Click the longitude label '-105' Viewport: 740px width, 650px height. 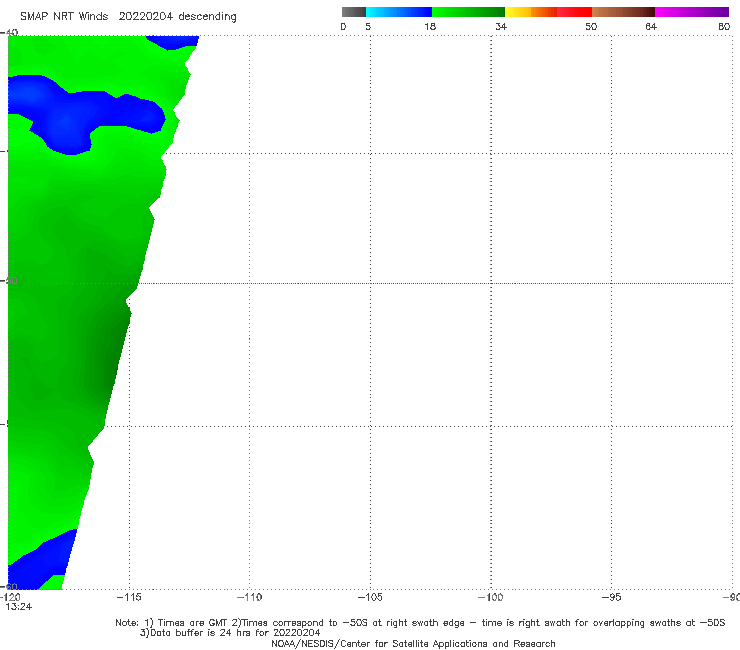point(370,597)
